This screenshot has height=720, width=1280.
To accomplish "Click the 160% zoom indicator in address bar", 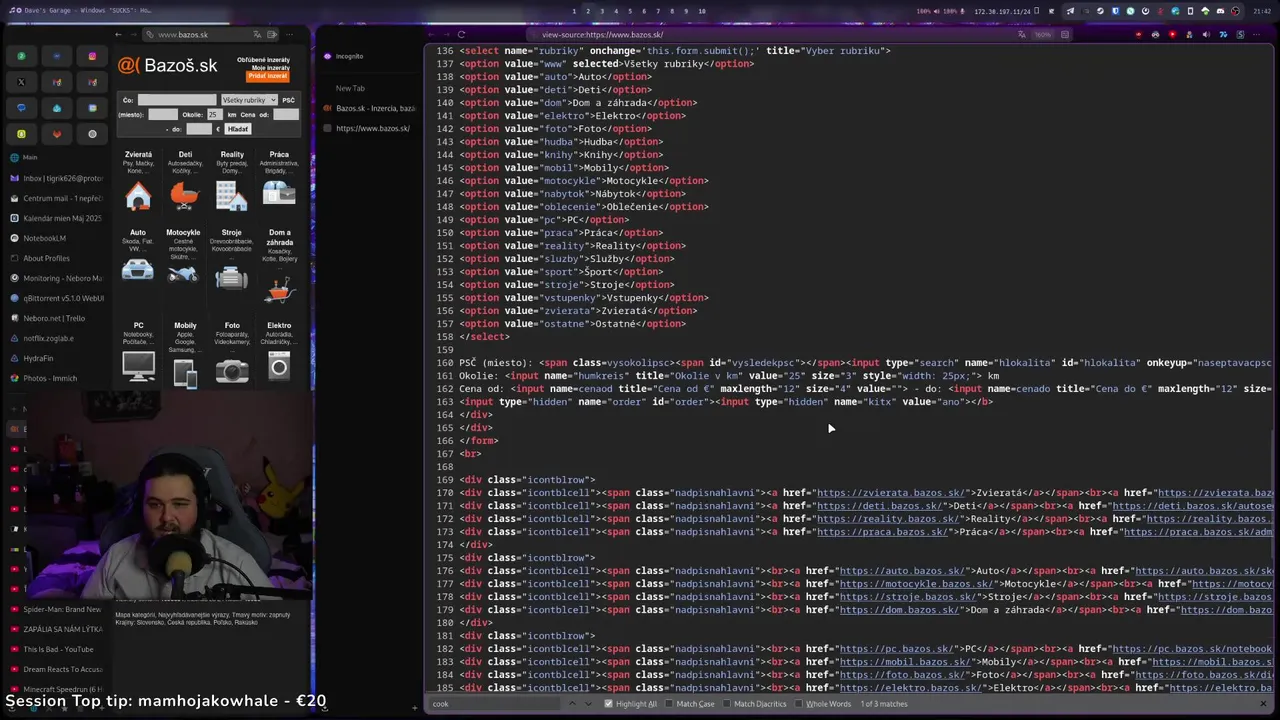I will pos(1043,34).
